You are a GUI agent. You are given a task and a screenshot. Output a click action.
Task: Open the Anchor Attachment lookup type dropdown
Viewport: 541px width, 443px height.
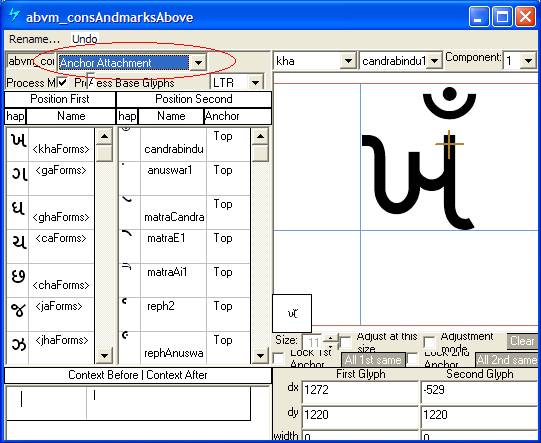click(x=198, y=63)
